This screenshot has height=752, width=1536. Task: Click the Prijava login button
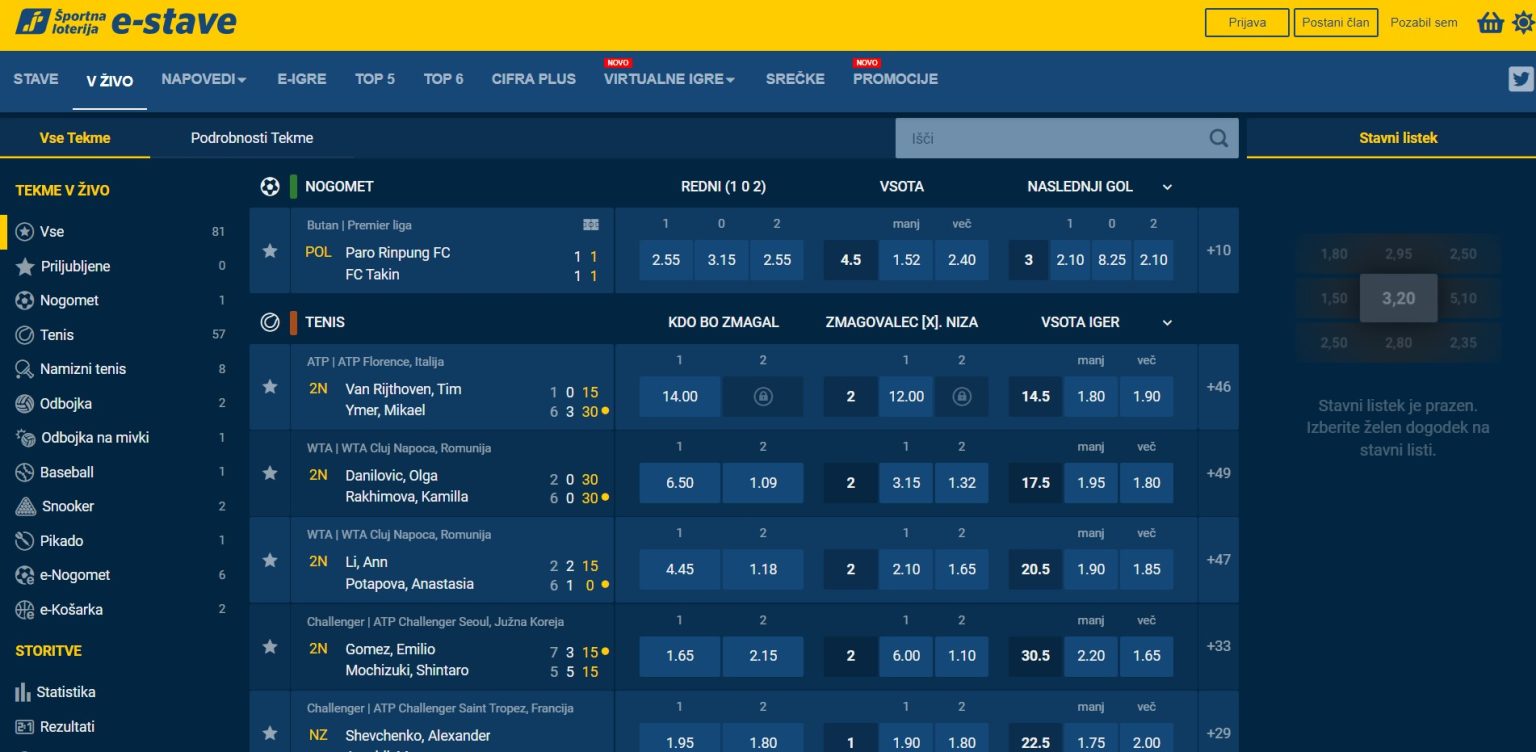[1246, 23]
